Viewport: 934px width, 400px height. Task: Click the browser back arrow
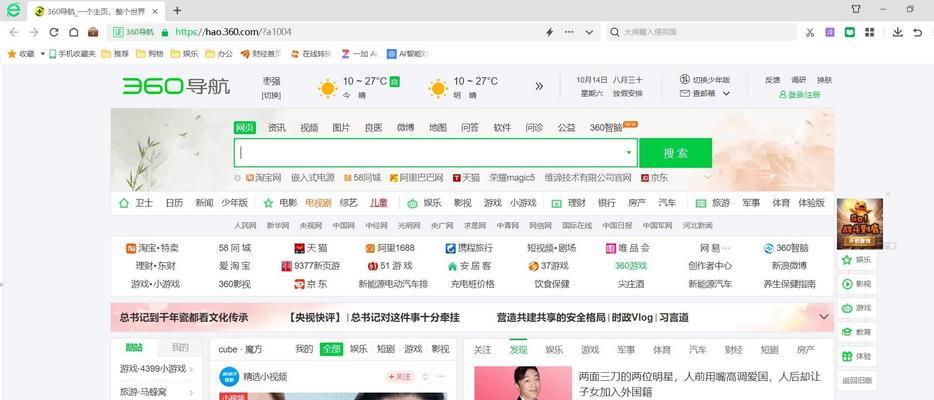(x=14, y=32)
